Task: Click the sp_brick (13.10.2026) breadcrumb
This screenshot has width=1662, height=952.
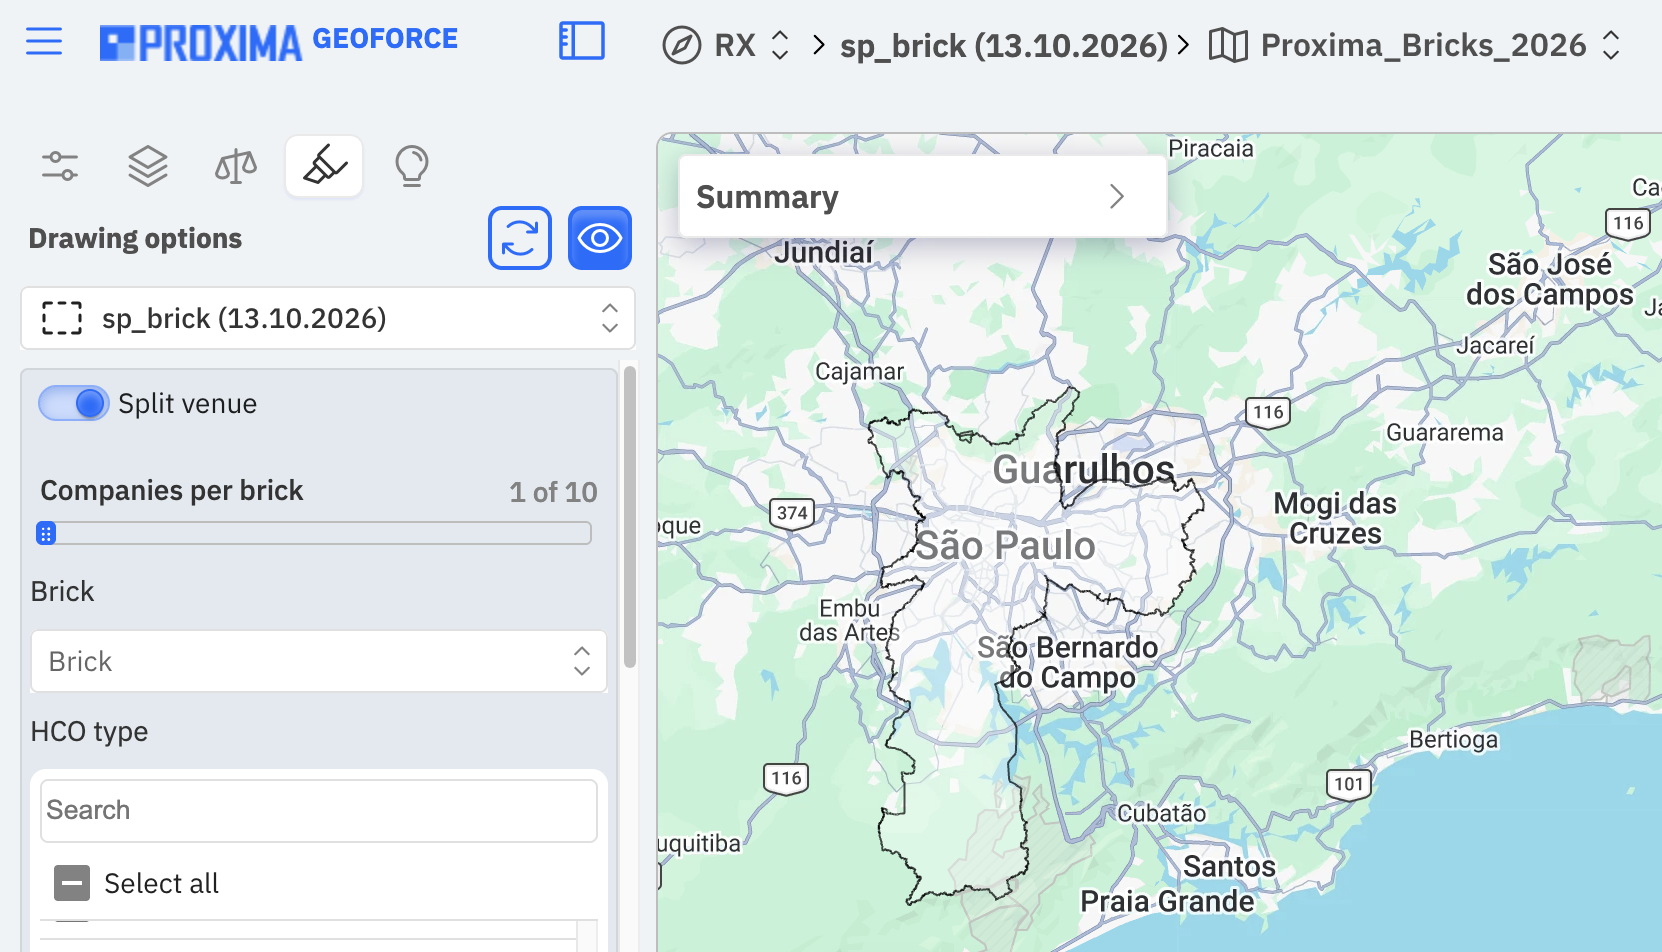Action: [1003, 45]
